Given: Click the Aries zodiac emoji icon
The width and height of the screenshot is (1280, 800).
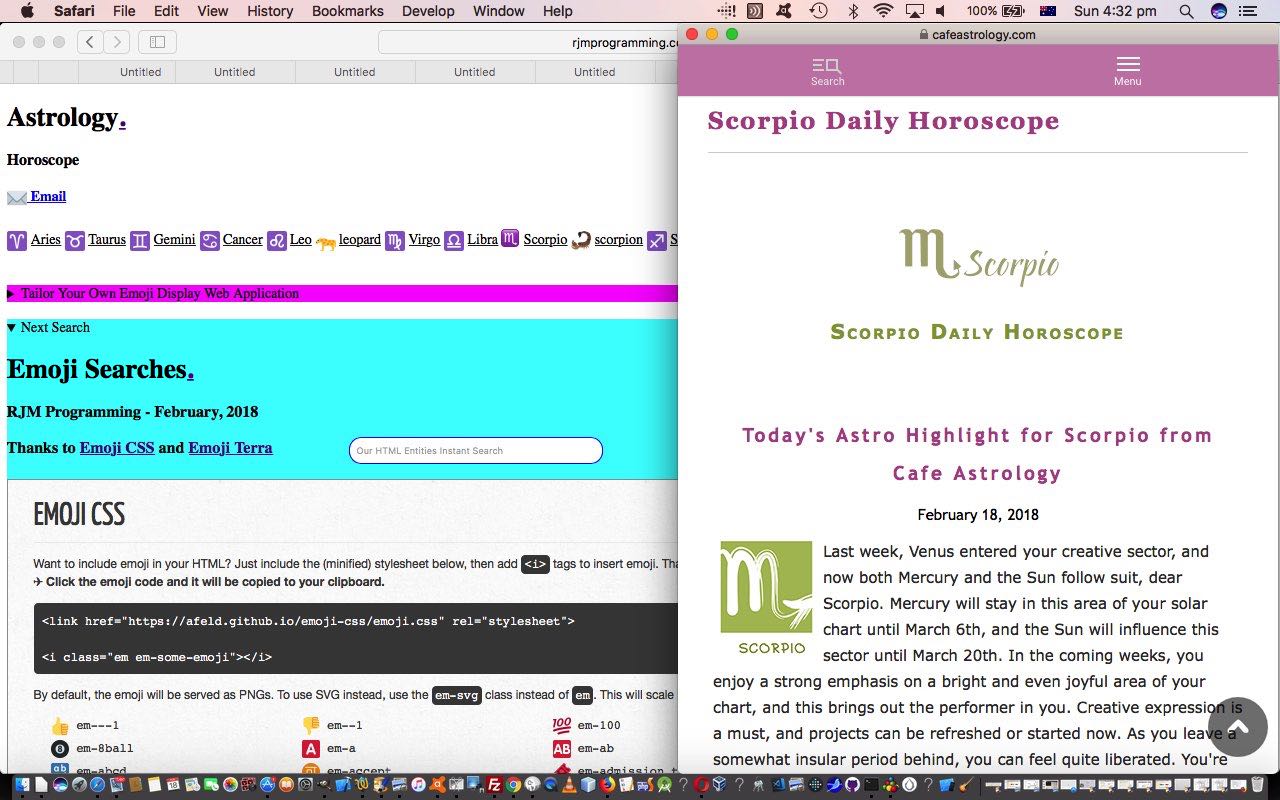Looking at the screenshot, I should (17, 241).
